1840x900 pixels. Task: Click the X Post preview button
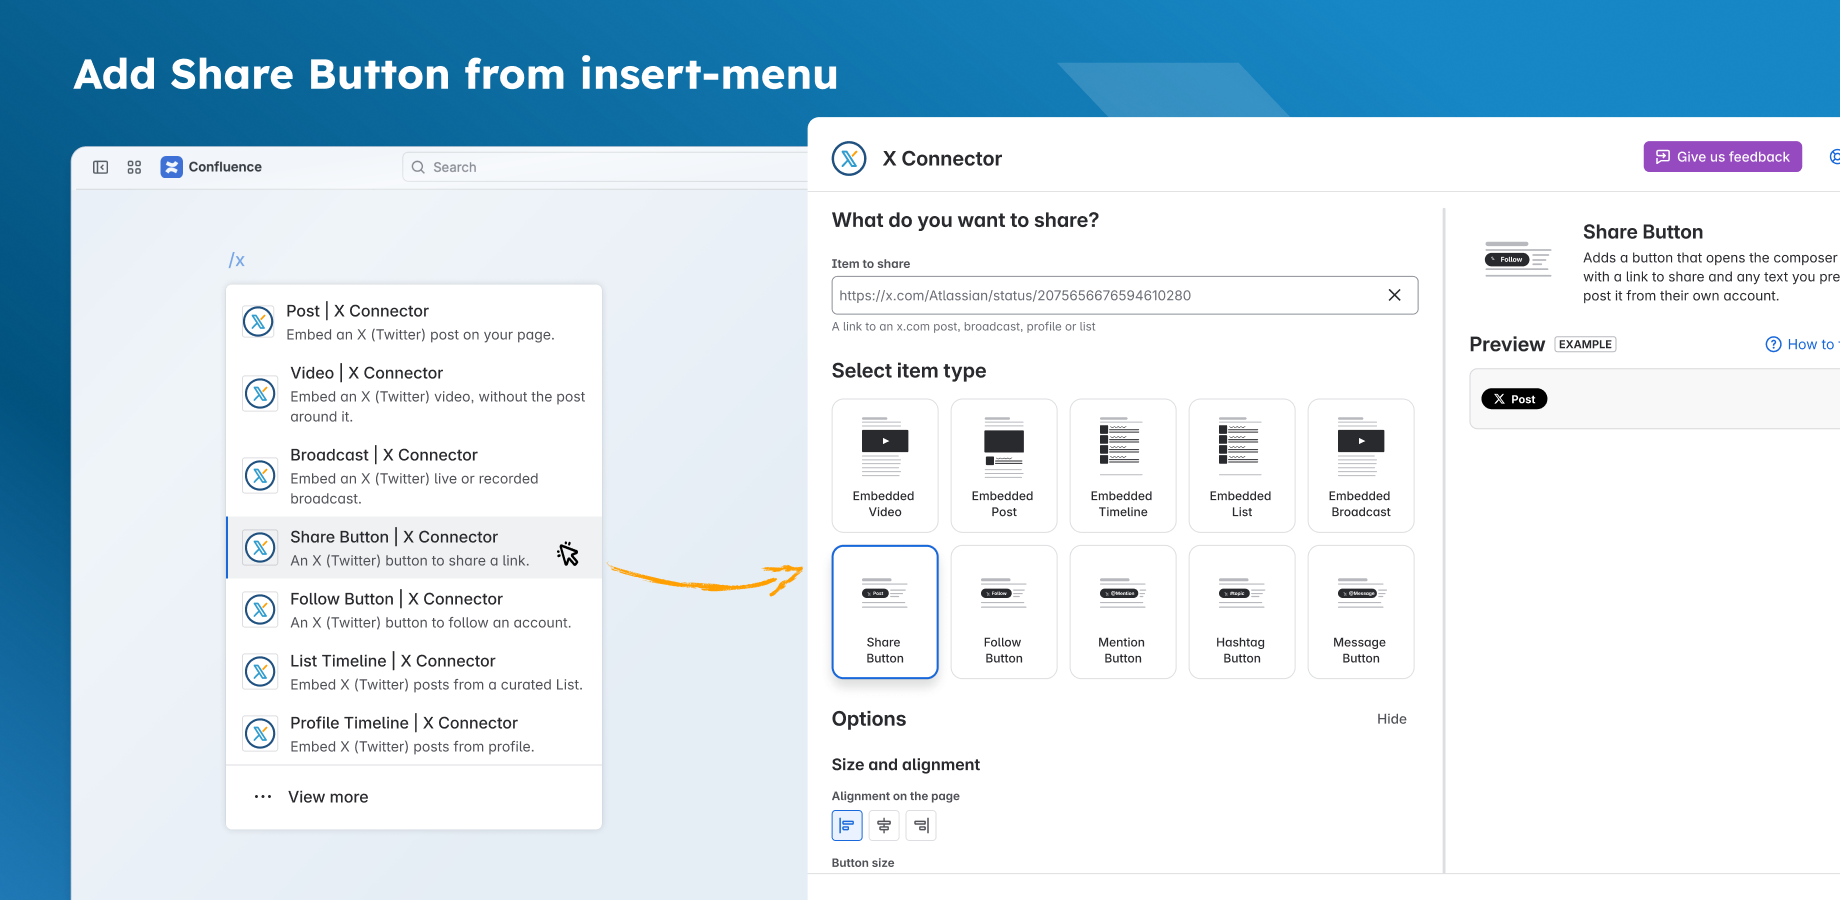coord(1514,399)
